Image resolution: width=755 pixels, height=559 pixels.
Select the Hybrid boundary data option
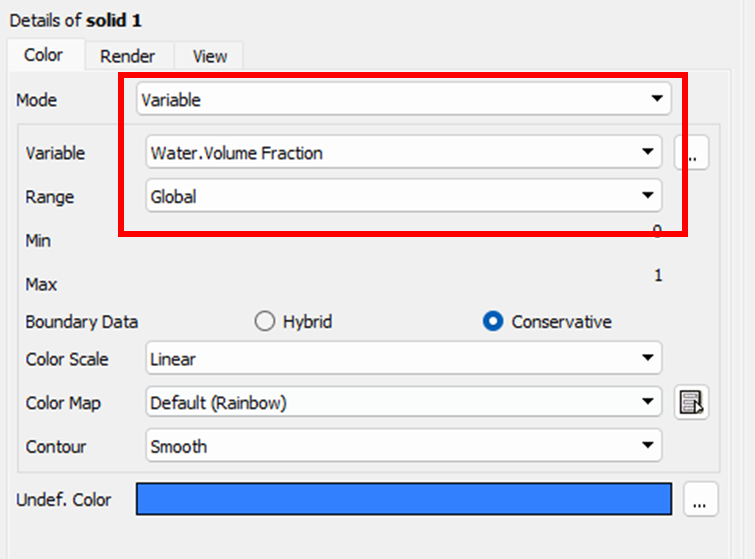[x=293, y=321]
